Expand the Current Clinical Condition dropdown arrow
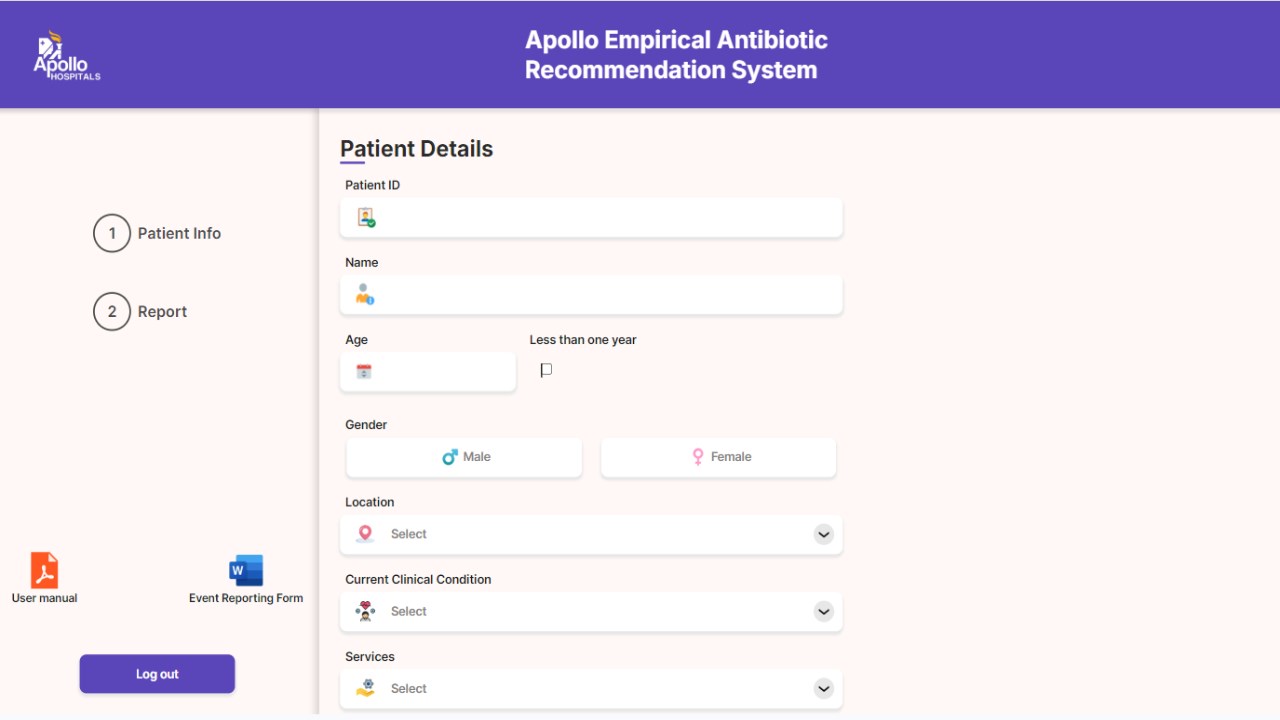The width and height of the screenshot is (1280, 720). [x=823, y=611]
